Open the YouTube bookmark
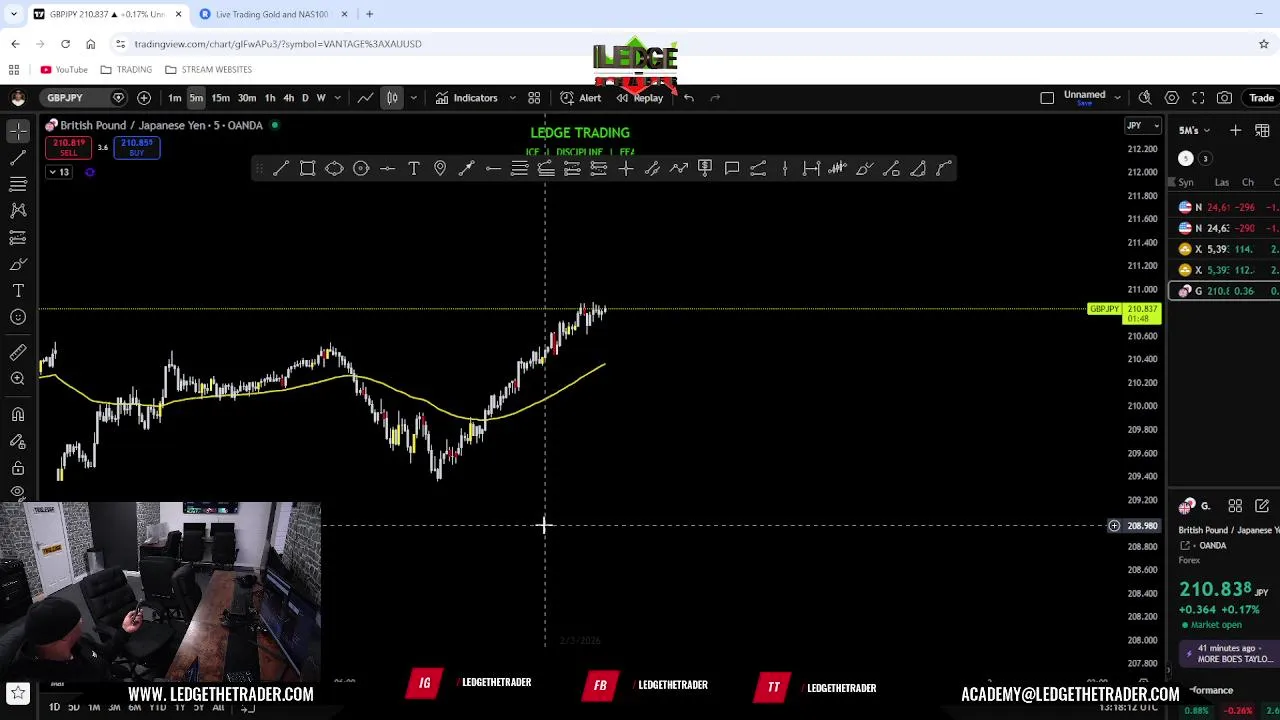 (x=64, y=70)
